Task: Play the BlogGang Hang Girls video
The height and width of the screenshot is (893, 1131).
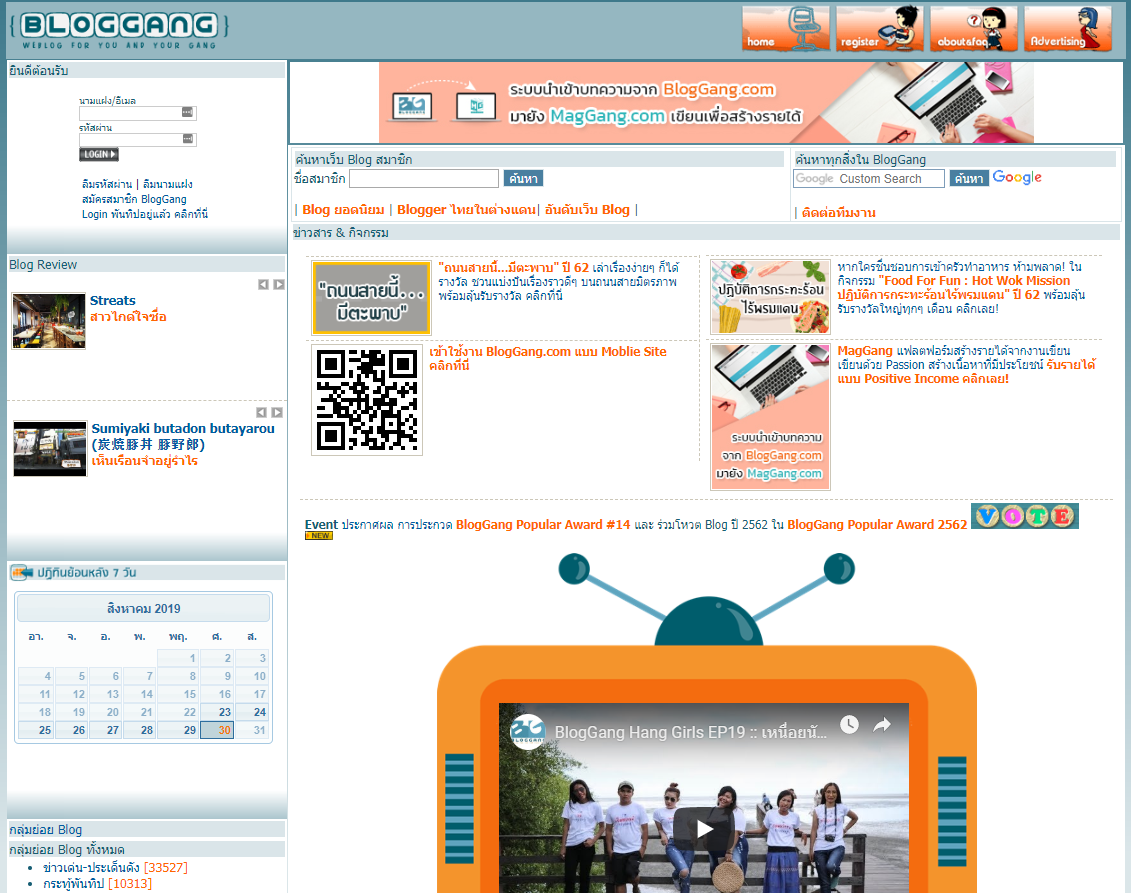Action: (x=704, y=829)
